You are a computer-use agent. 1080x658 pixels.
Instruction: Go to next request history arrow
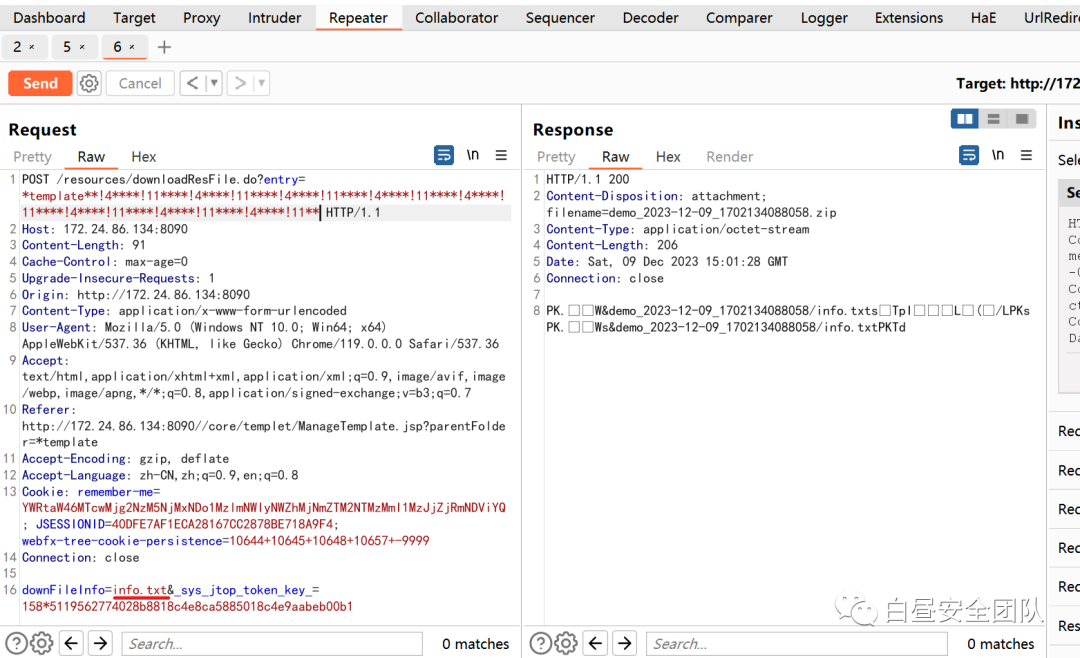click(240, 83)
